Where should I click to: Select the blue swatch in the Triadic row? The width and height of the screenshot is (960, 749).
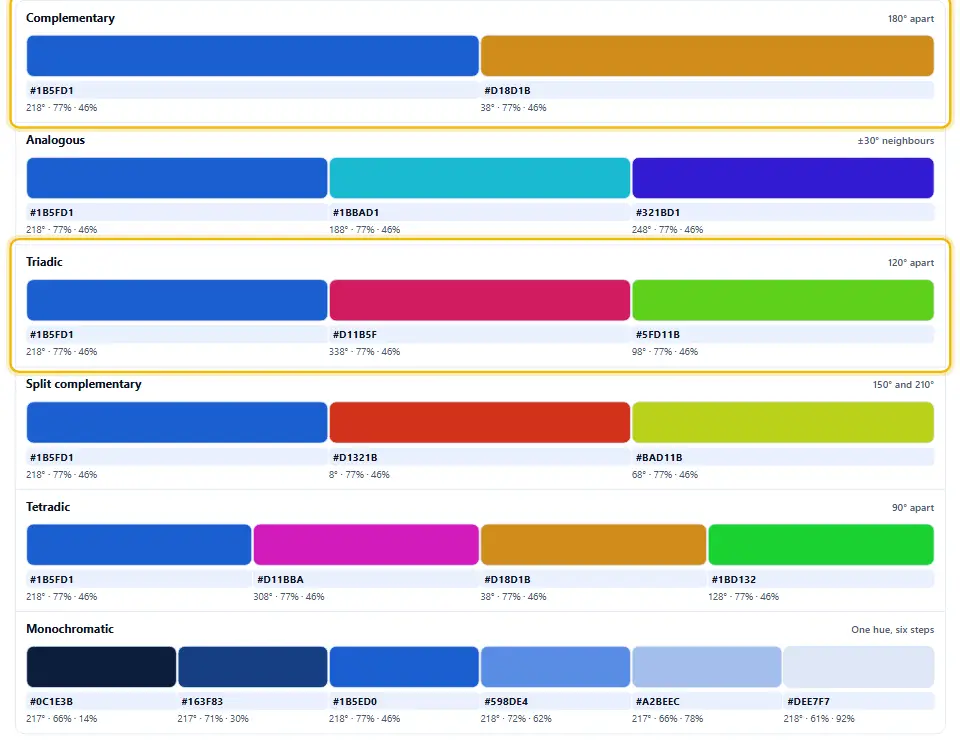(x=177, y=300)
